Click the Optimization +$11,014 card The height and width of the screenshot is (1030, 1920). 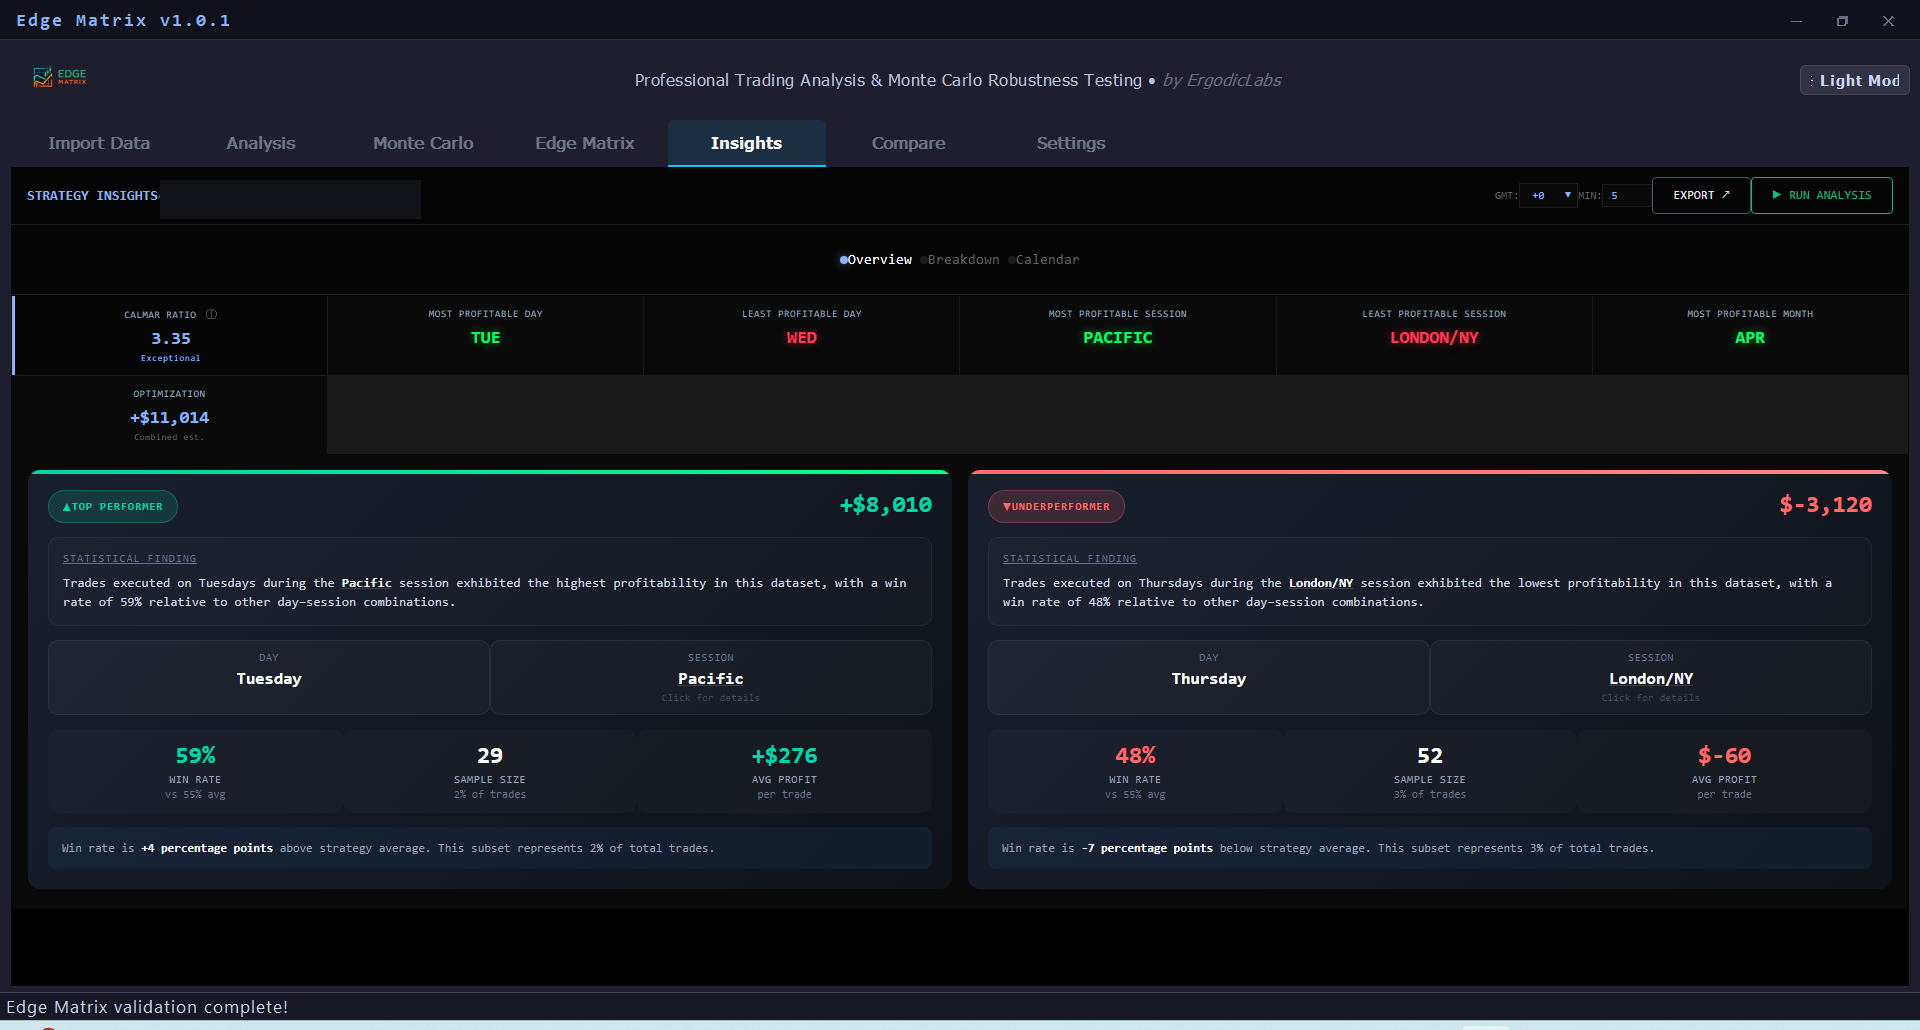[x=169, y=415]
